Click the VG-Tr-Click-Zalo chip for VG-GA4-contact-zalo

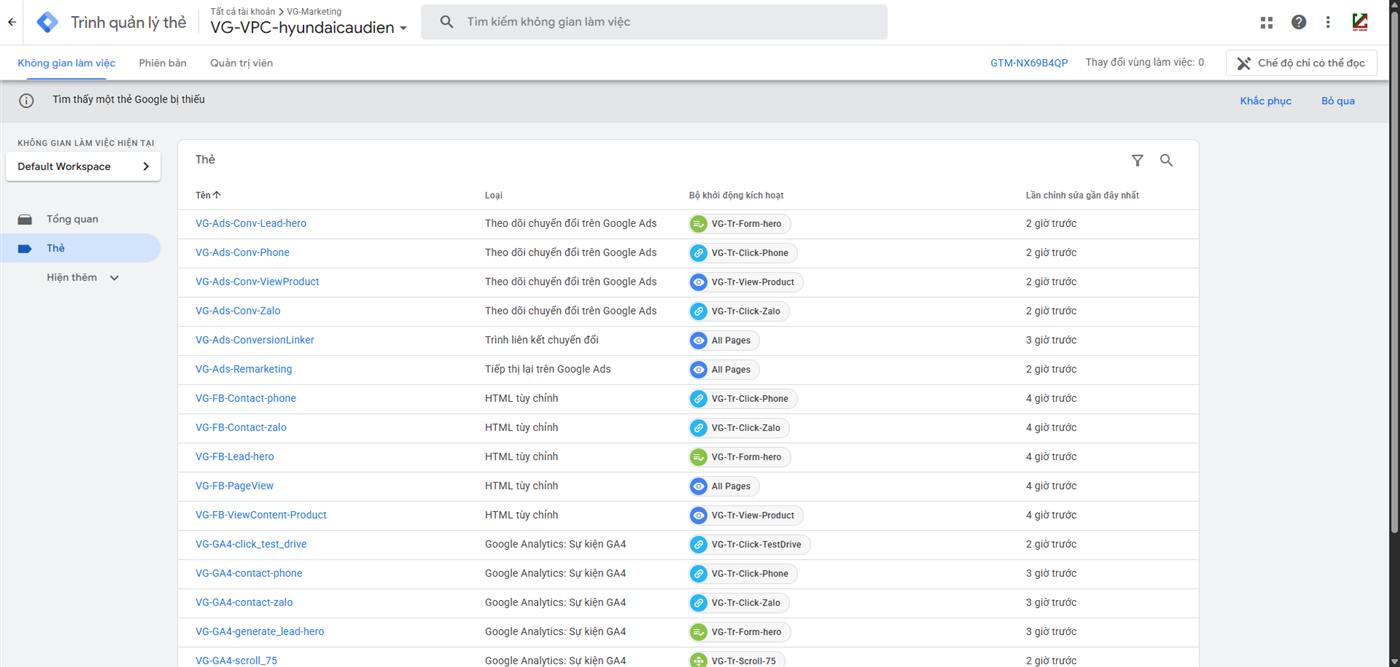(x=739, y=603)
